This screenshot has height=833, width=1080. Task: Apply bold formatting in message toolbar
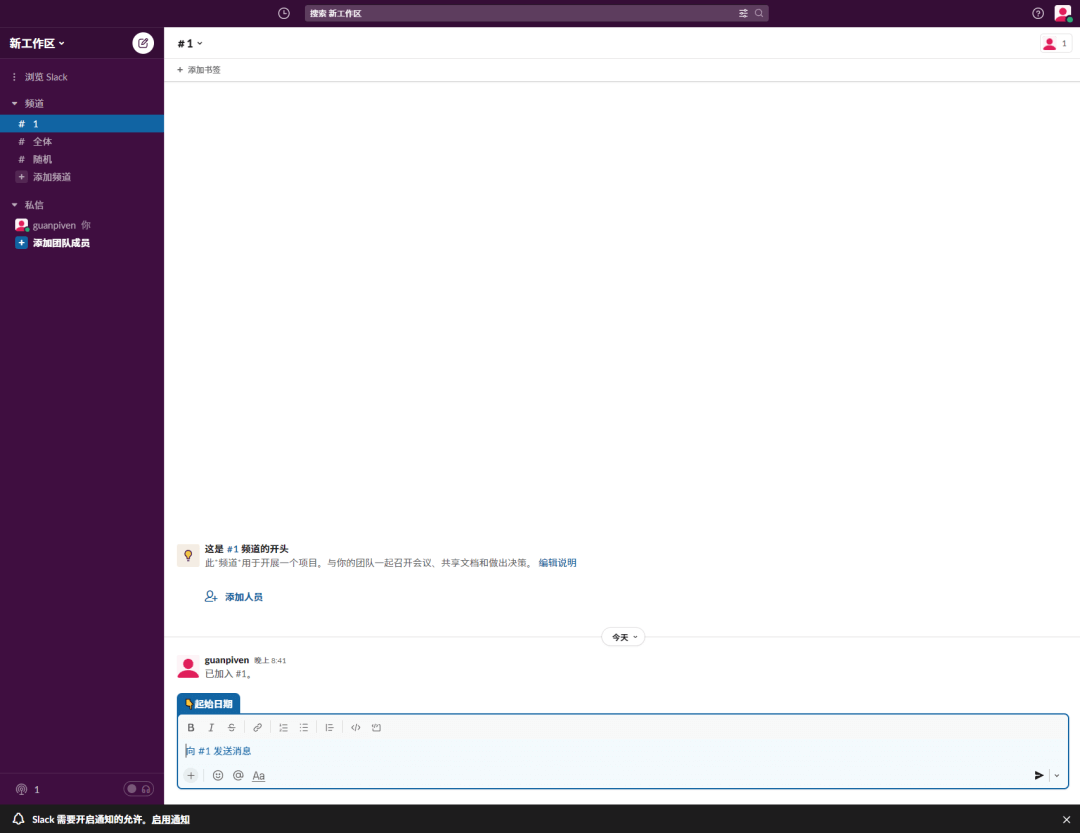[191, 728]
